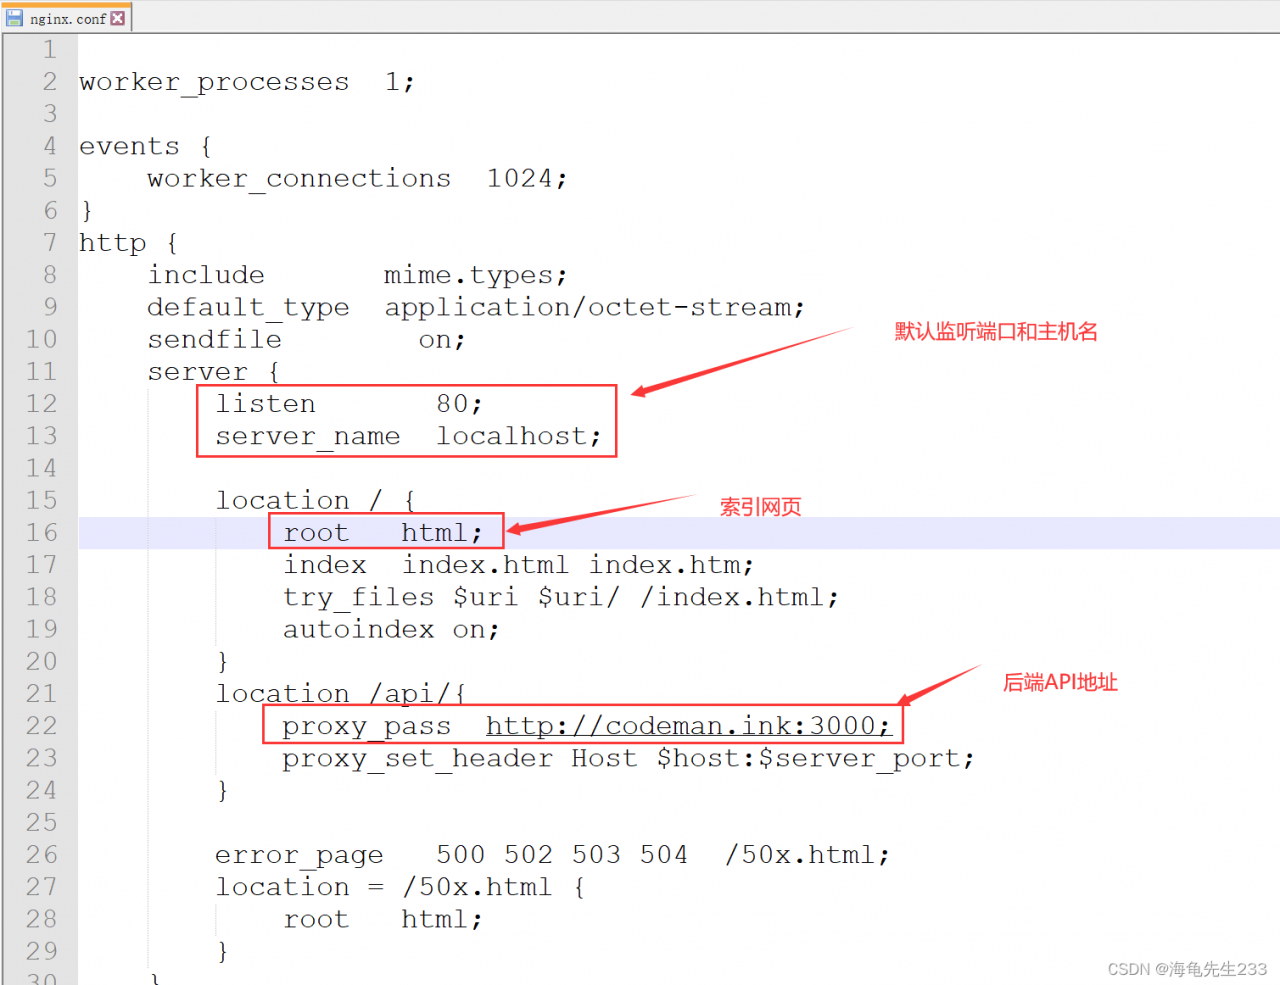
Task: Click '$host:$server_port;' value
Action: (815, 759)
